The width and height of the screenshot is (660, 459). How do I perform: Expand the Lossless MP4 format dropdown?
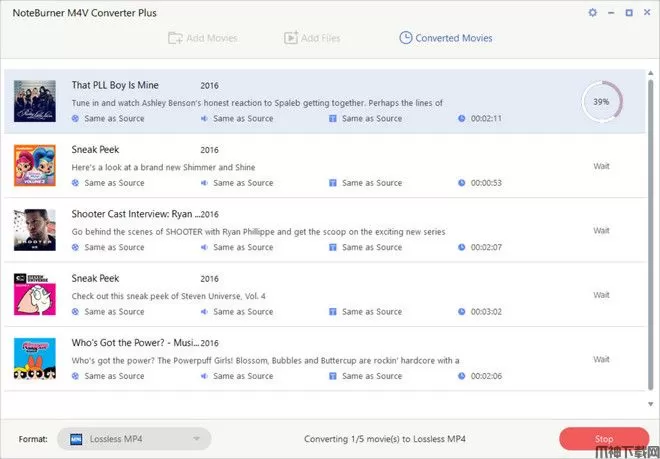tap(198, 438)
